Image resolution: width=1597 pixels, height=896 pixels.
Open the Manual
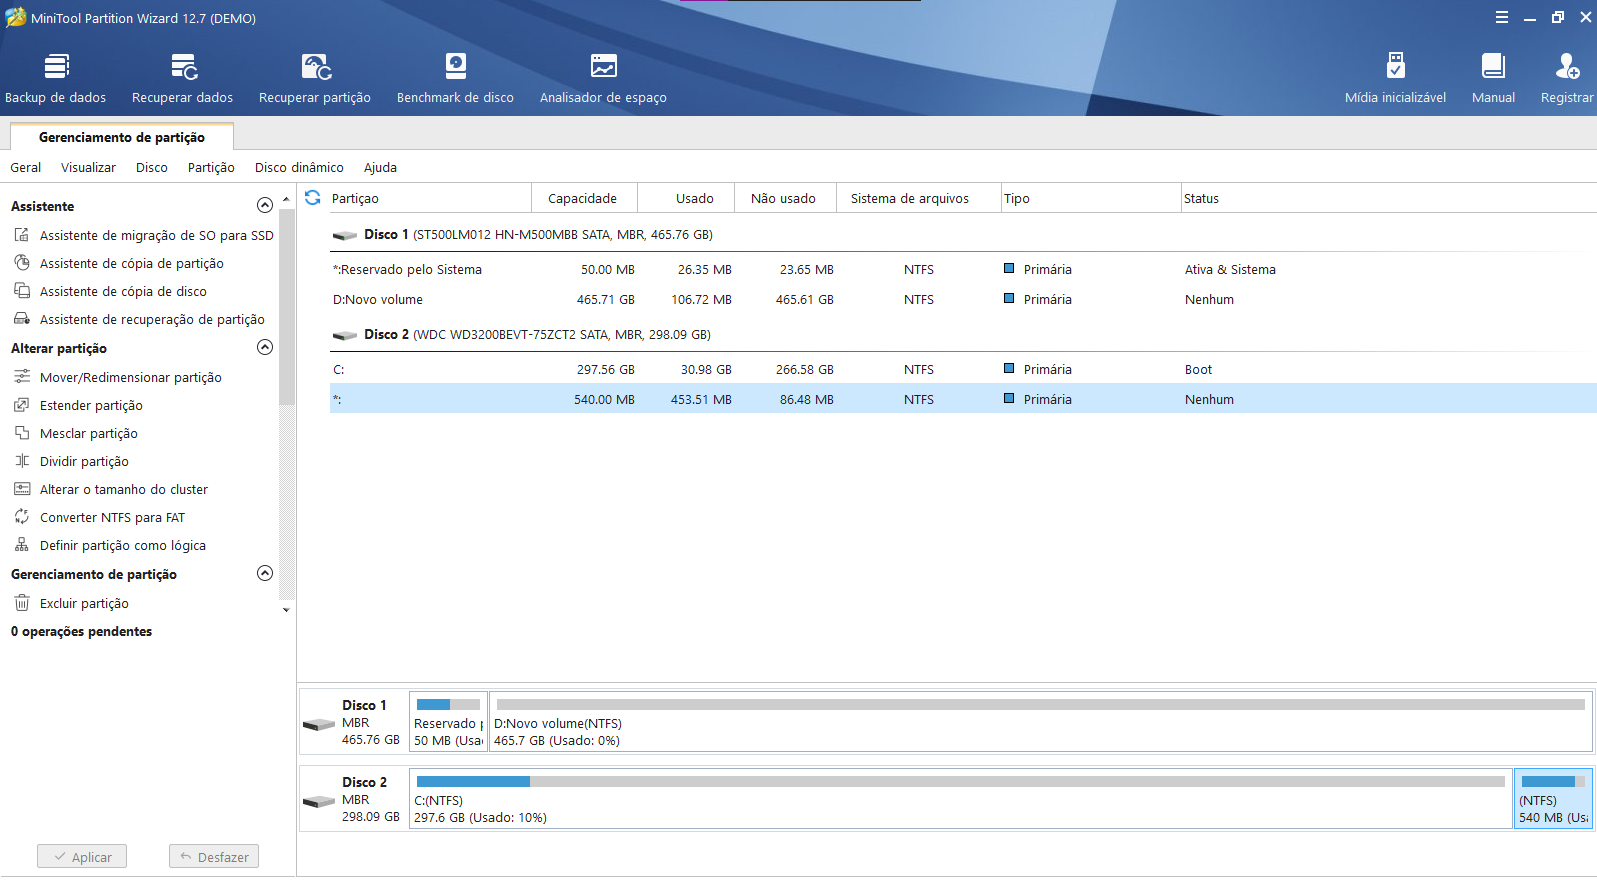click(x=1493, y=79)
